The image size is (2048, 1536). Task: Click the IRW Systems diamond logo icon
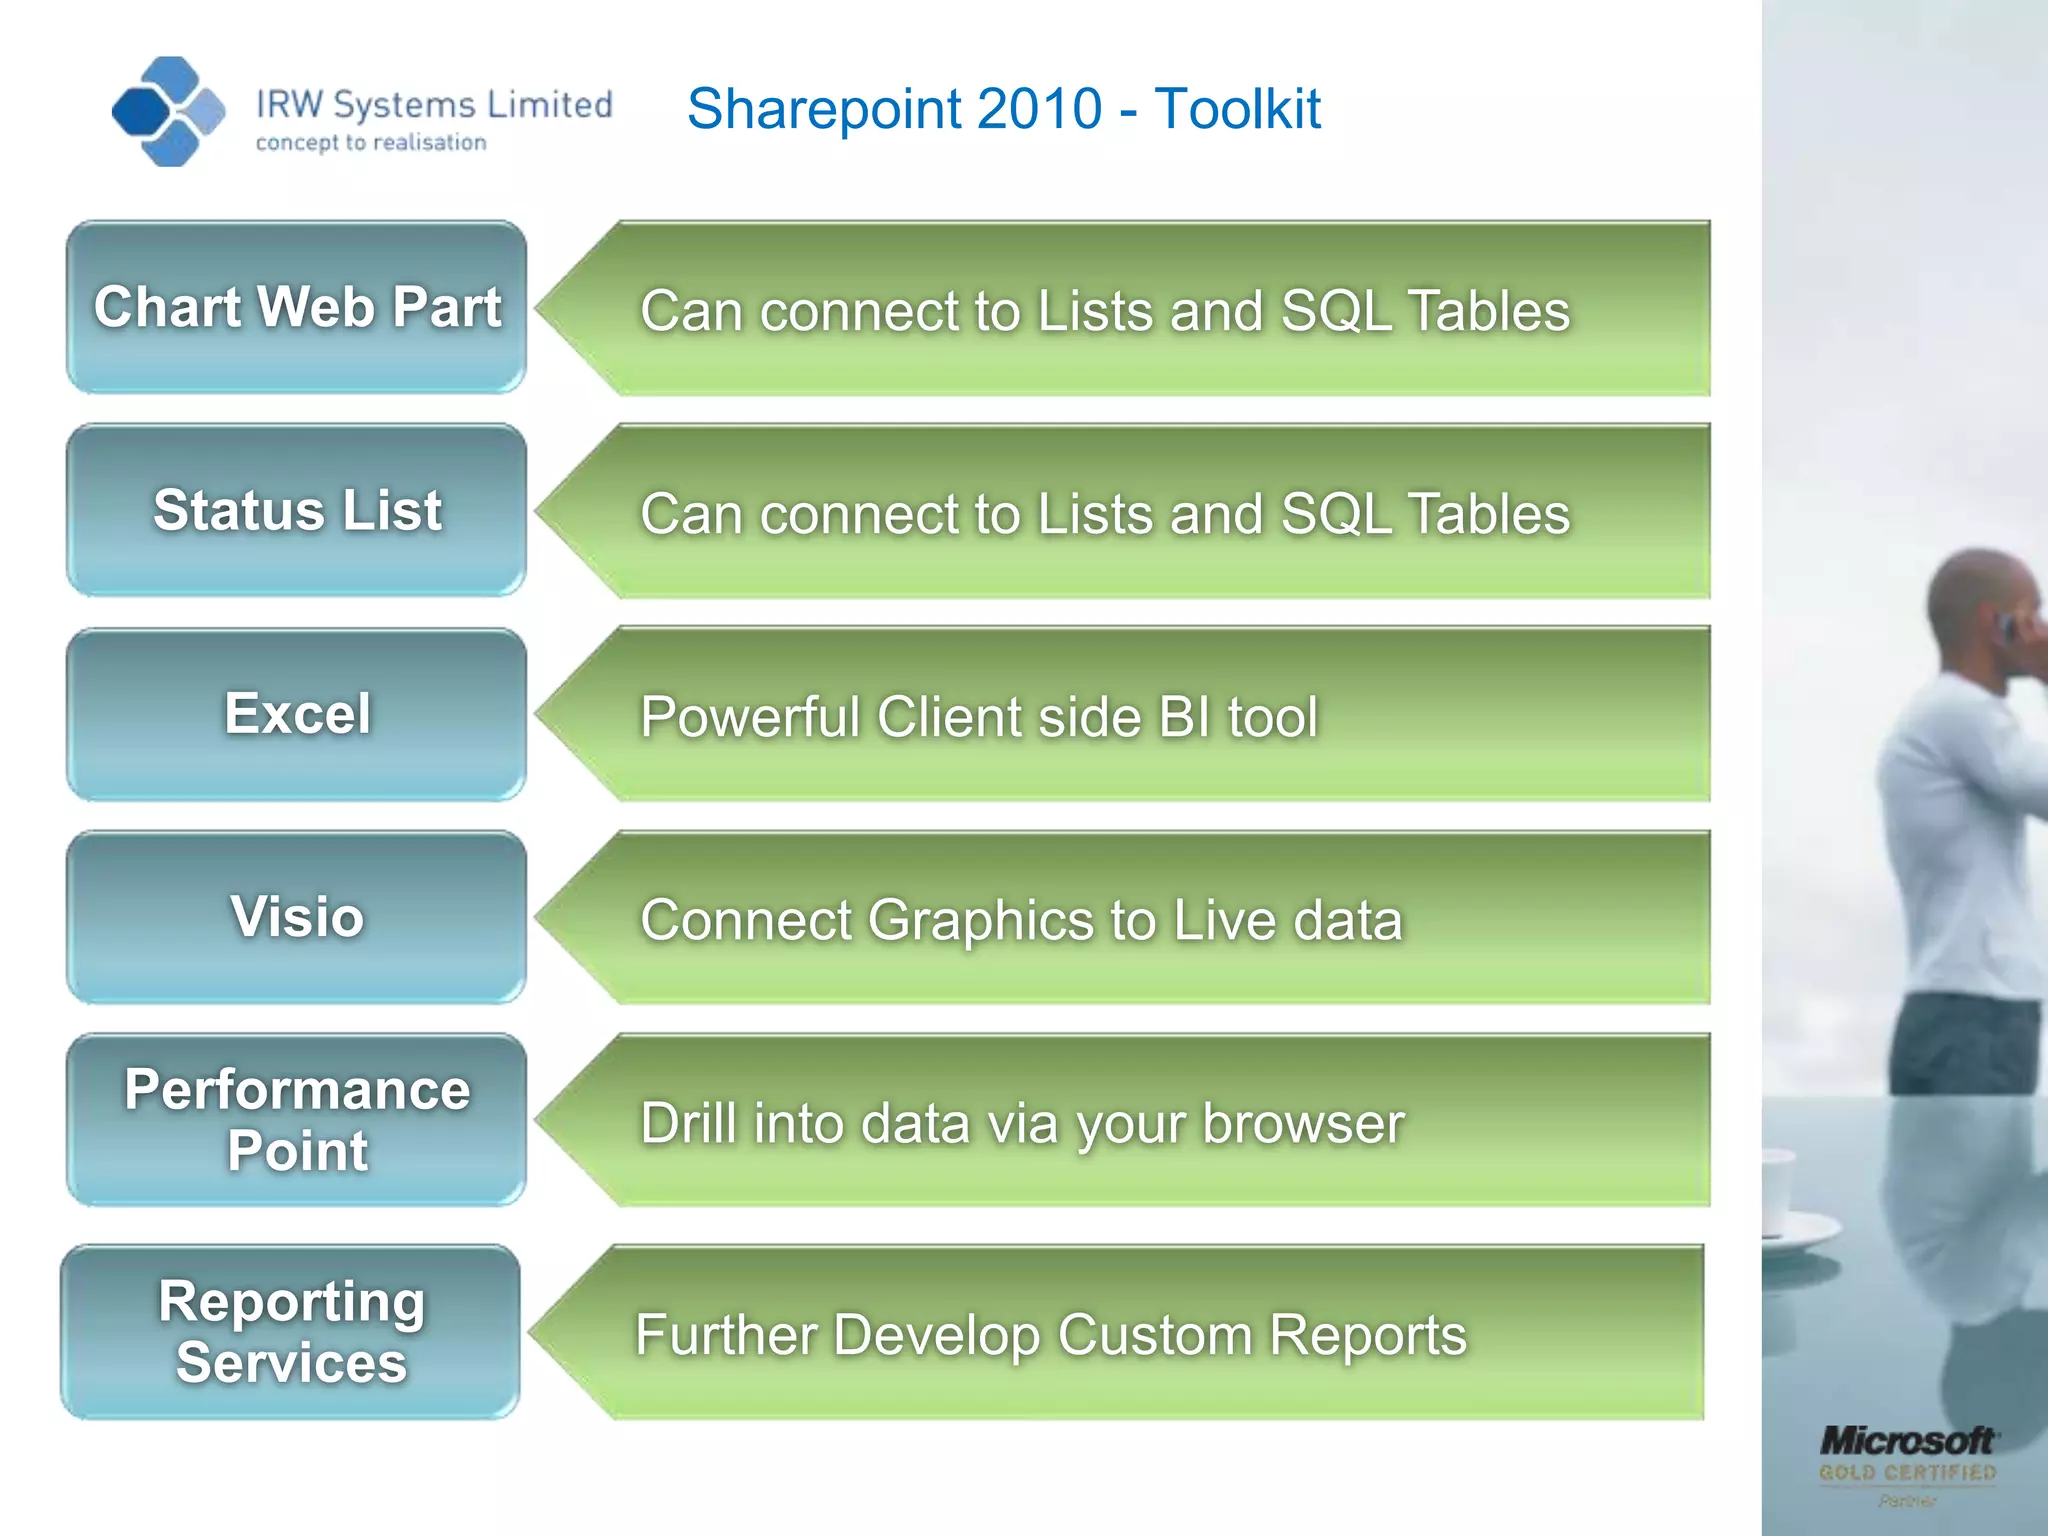[168, 111]
